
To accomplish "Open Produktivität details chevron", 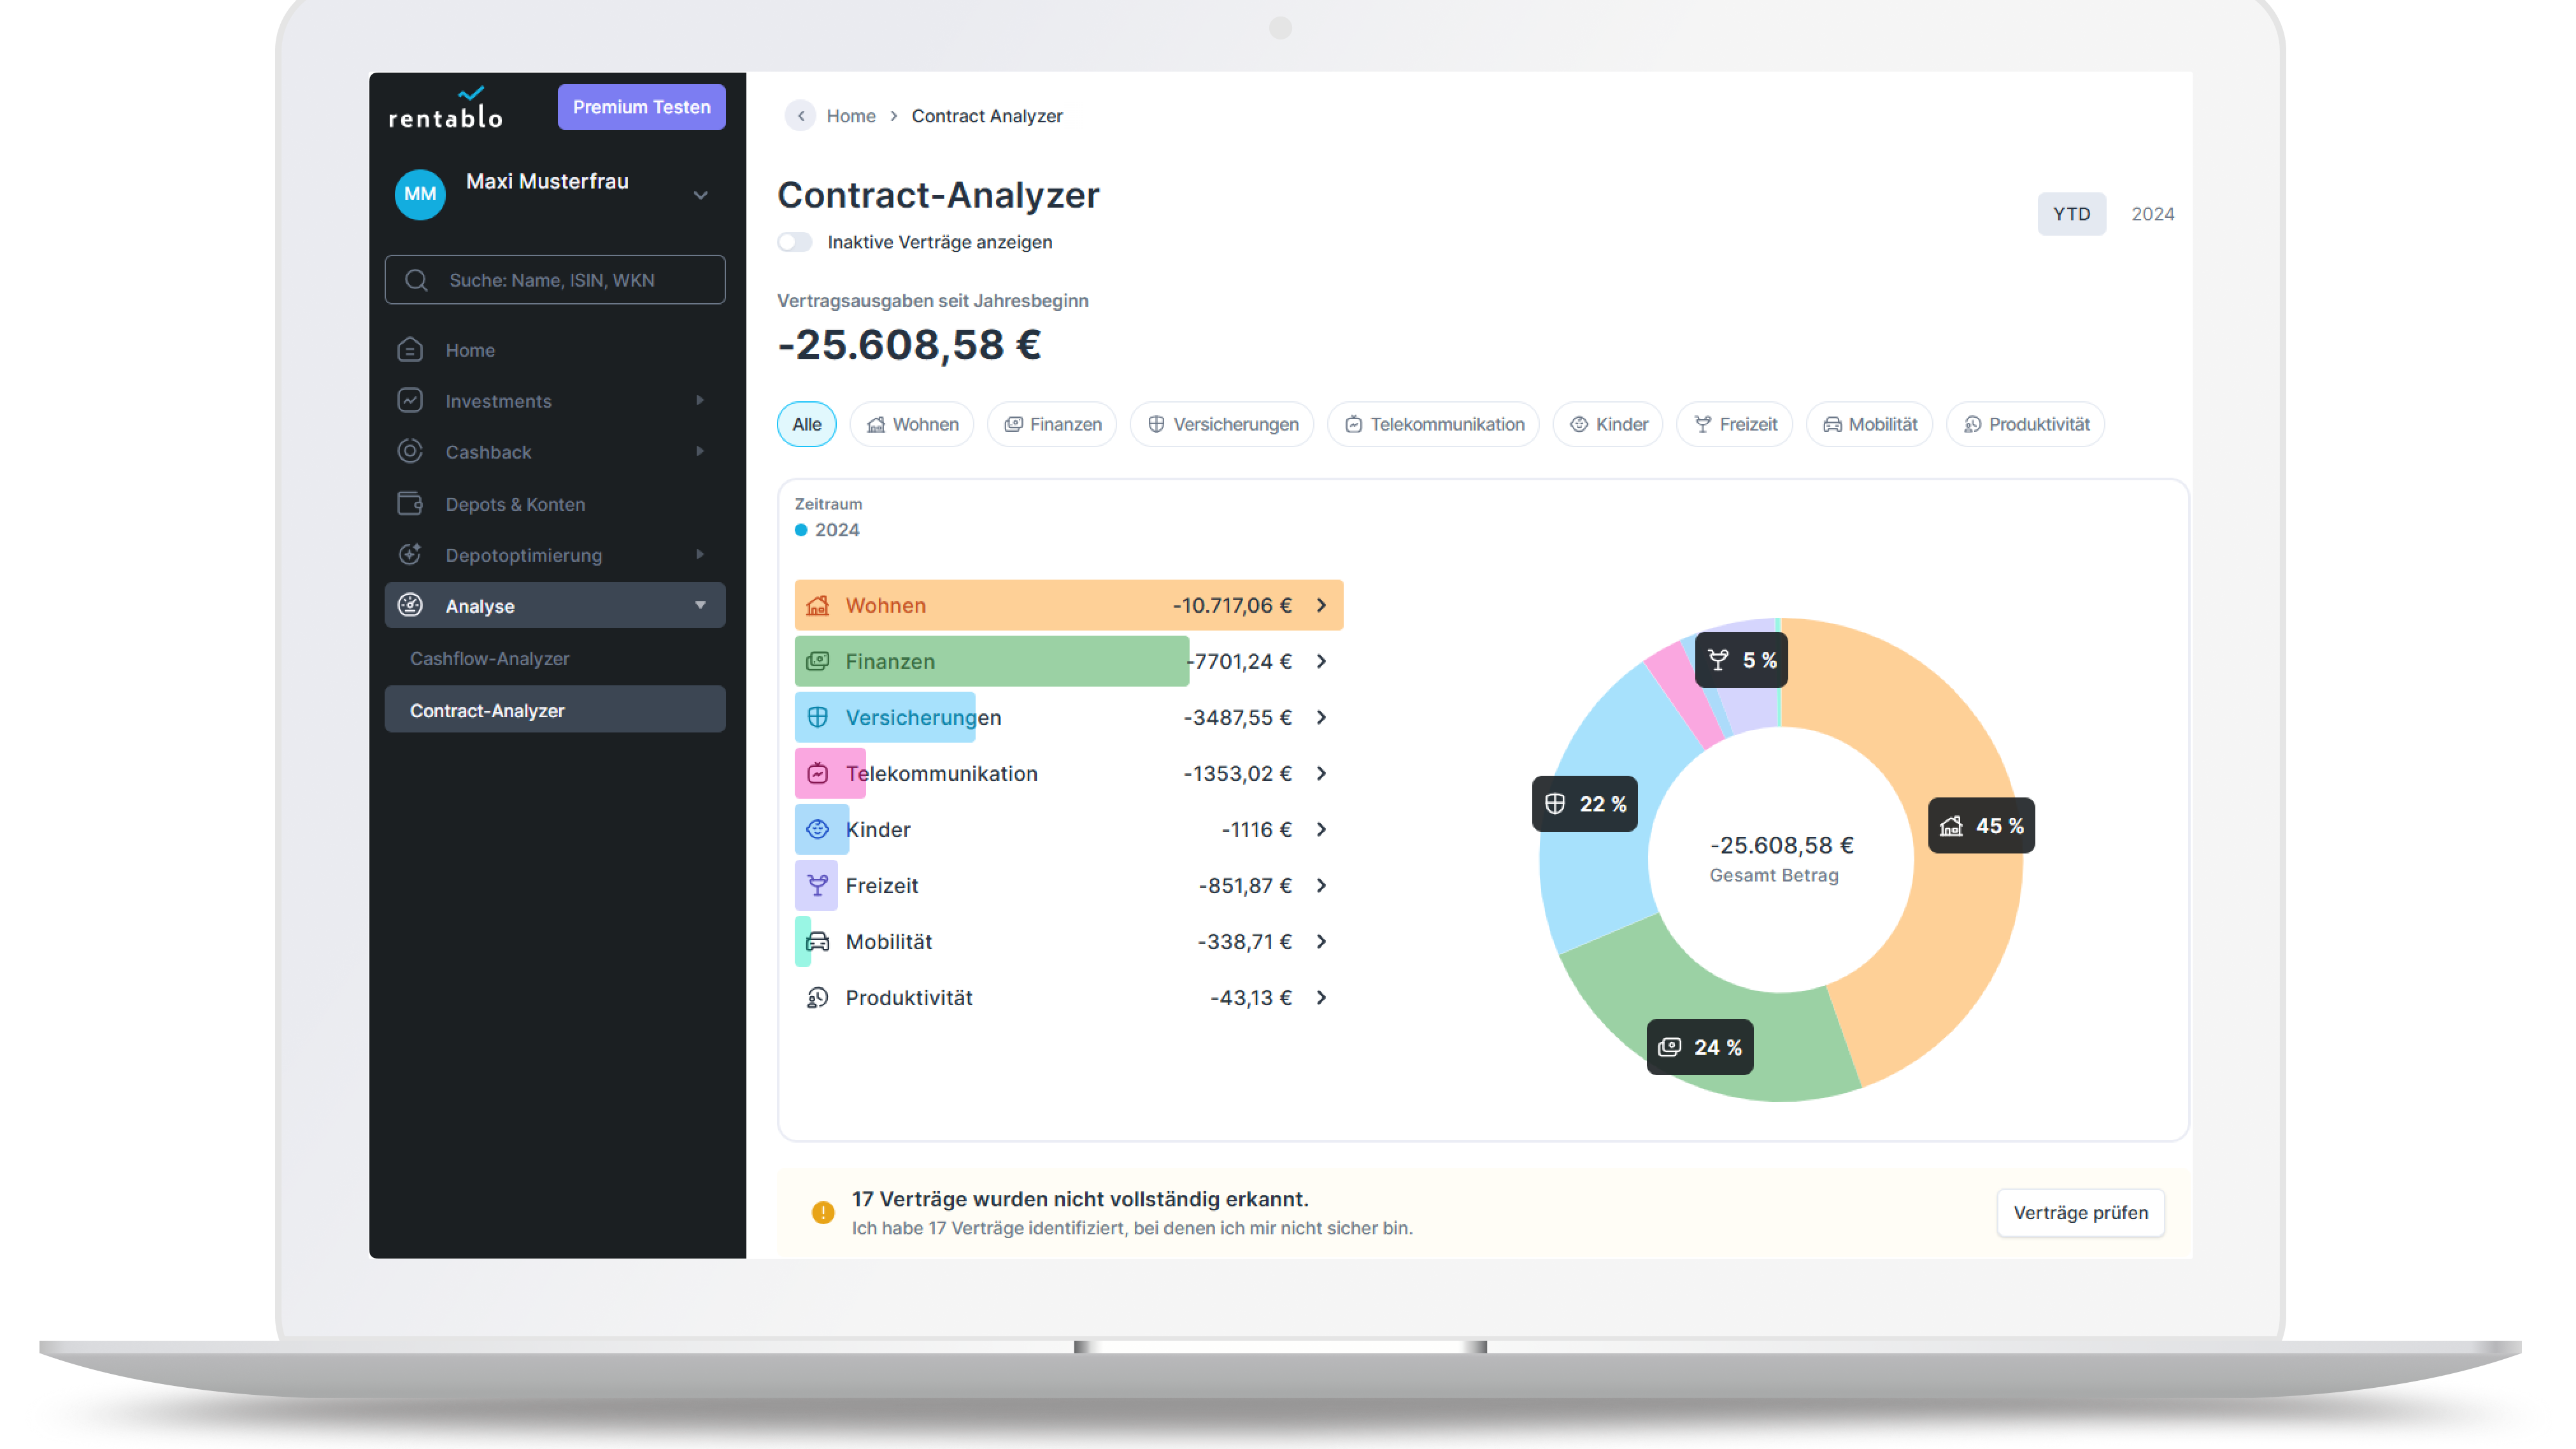I will [1322, 998].
